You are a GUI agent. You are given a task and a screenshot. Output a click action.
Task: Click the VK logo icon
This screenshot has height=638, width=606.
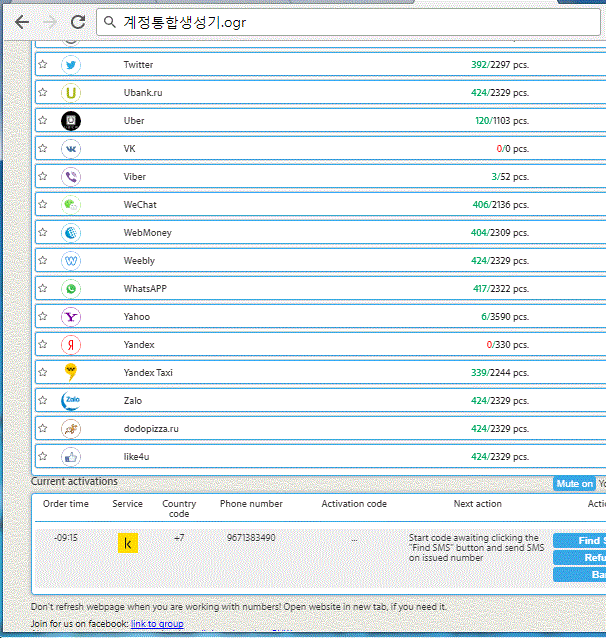71,149
